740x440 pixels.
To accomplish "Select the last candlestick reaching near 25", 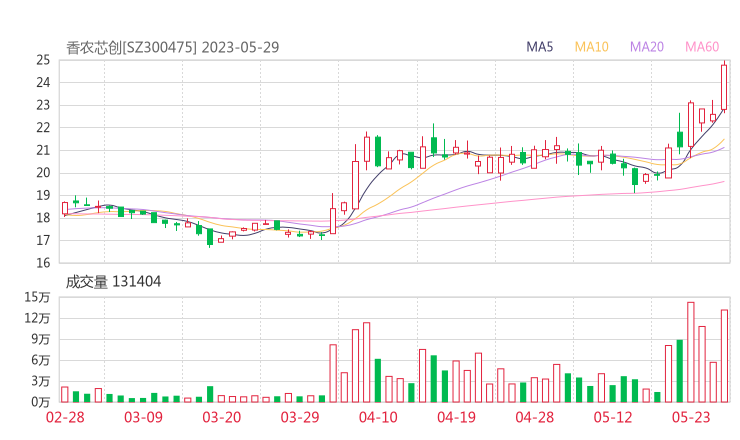I will click(724, 87).
